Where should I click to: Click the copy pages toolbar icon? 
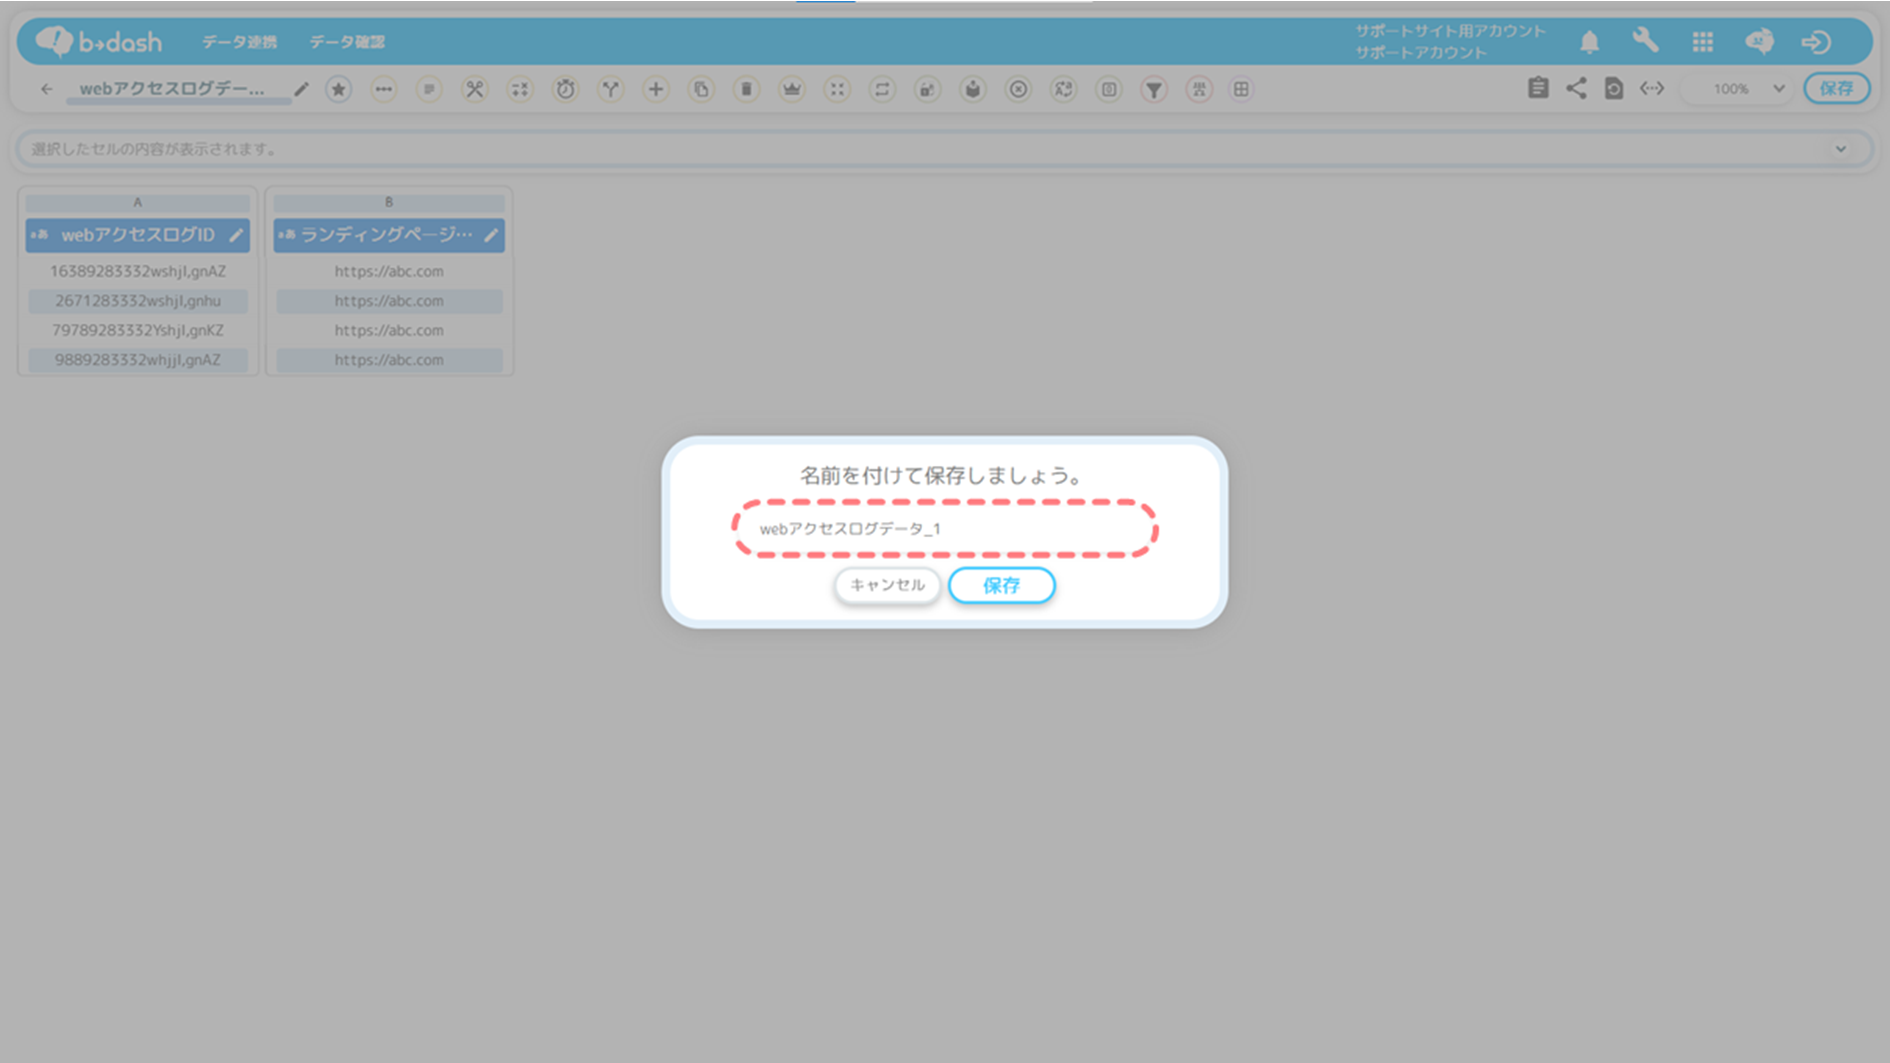pos(701,89)
